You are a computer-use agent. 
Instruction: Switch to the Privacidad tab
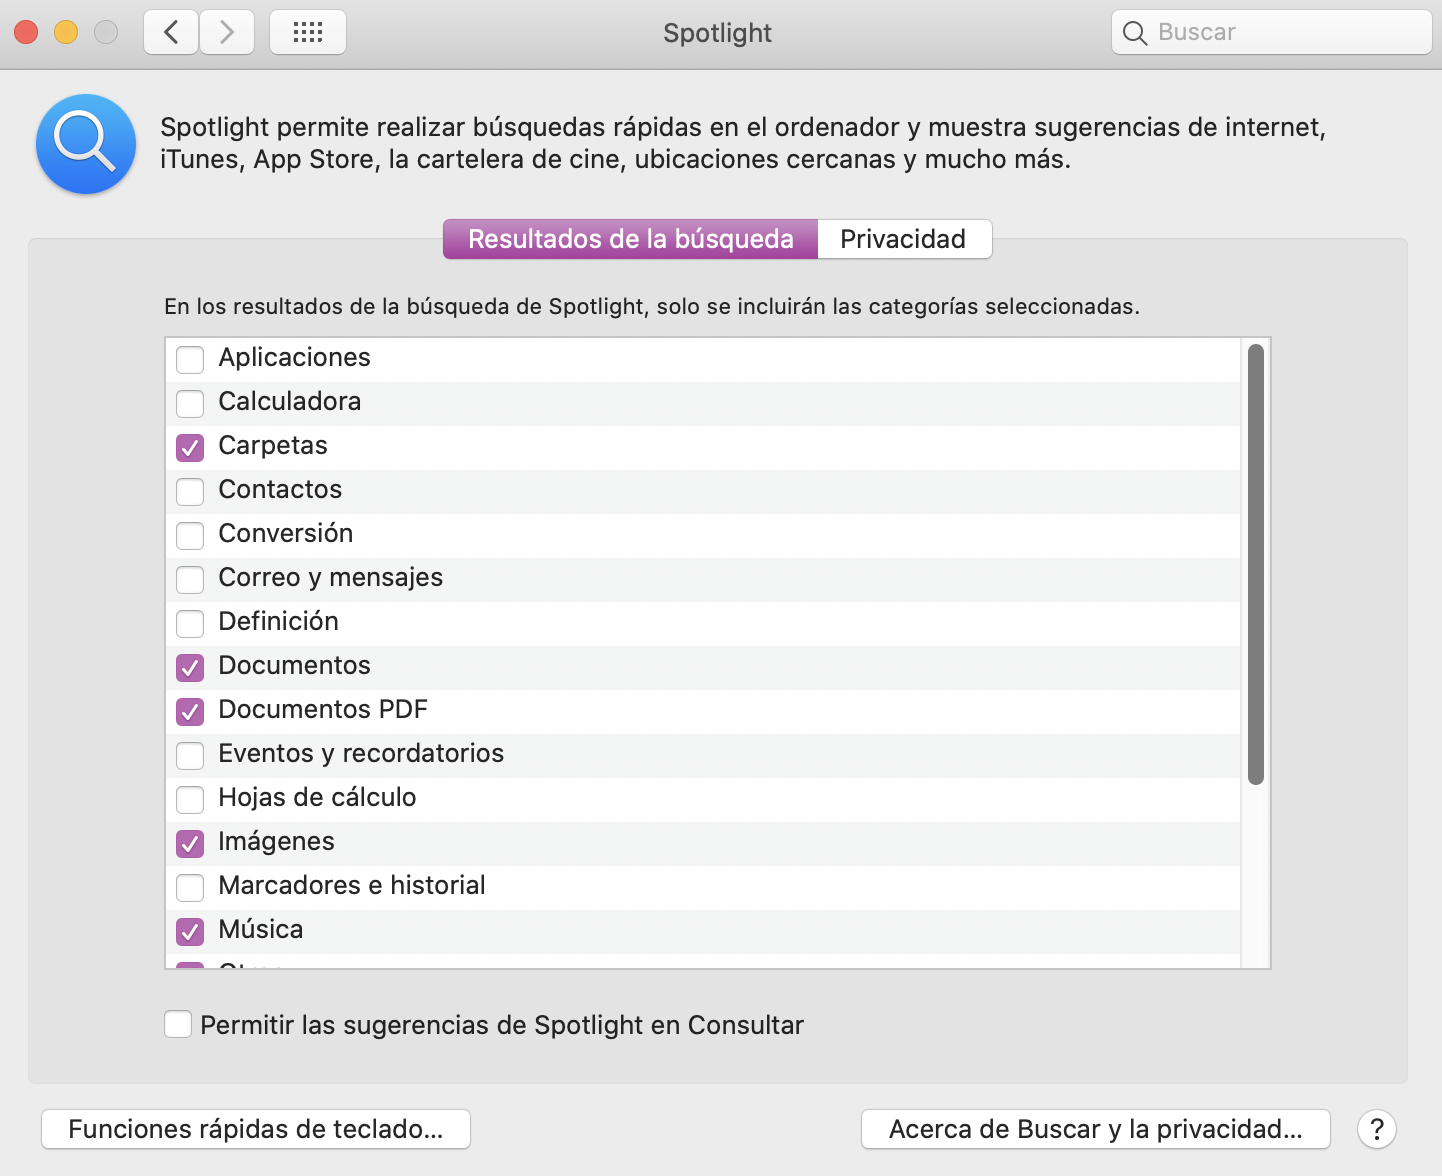click(x=903, y=239)
